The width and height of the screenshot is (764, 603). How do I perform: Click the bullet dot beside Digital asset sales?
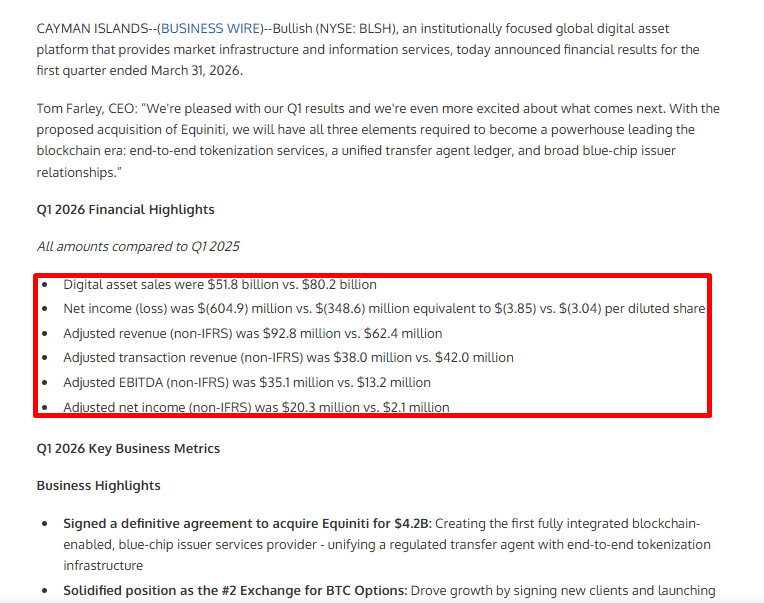click(x=45, y=284)
